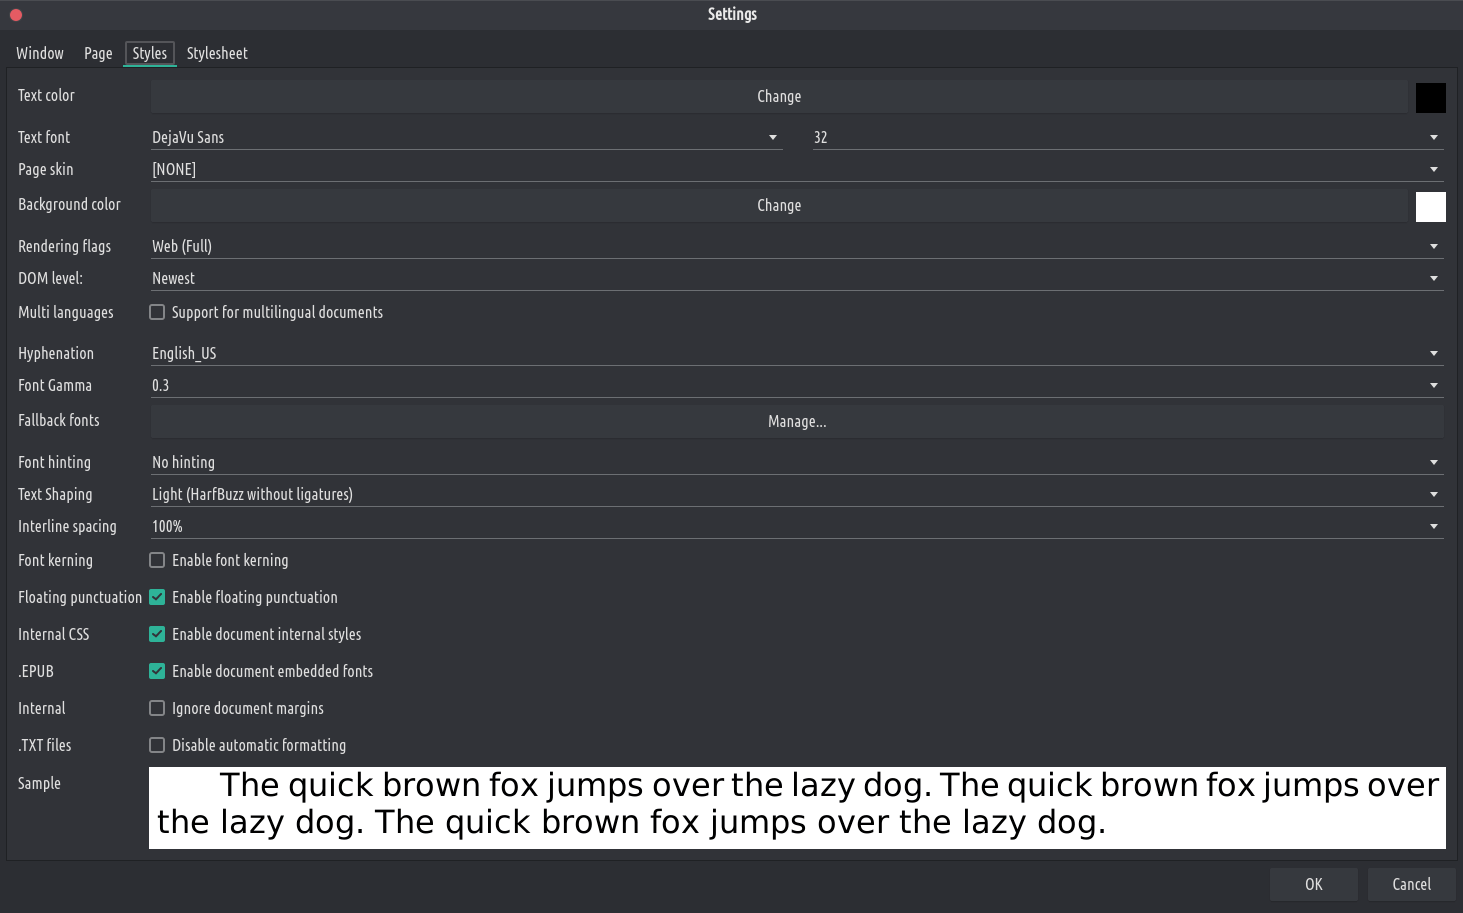Open Manage fallback fonts dialog
The width and height of the screenshot is (1463, 913).
coord(796,422)
